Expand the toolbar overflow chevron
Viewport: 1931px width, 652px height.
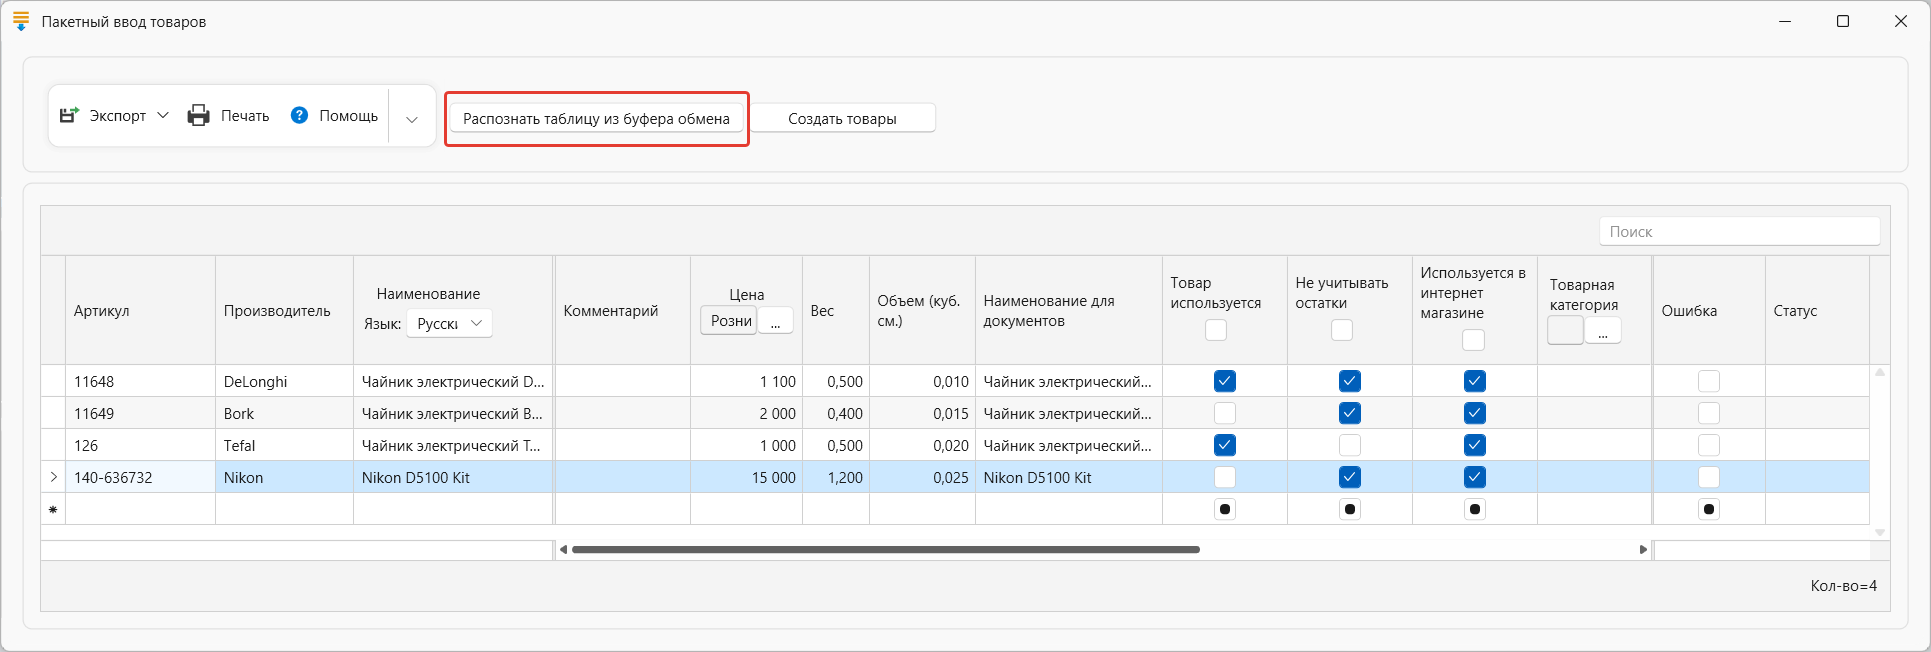pyautogui.click(x=411, y=119)
